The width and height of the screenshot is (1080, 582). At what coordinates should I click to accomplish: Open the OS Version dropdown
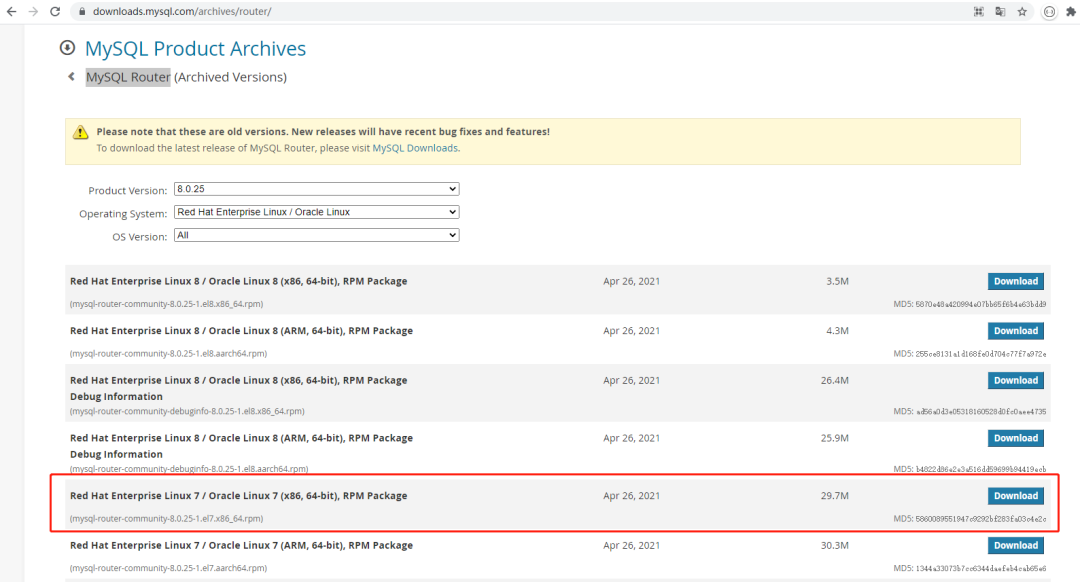pyautogui.click(x=316, y=235)
